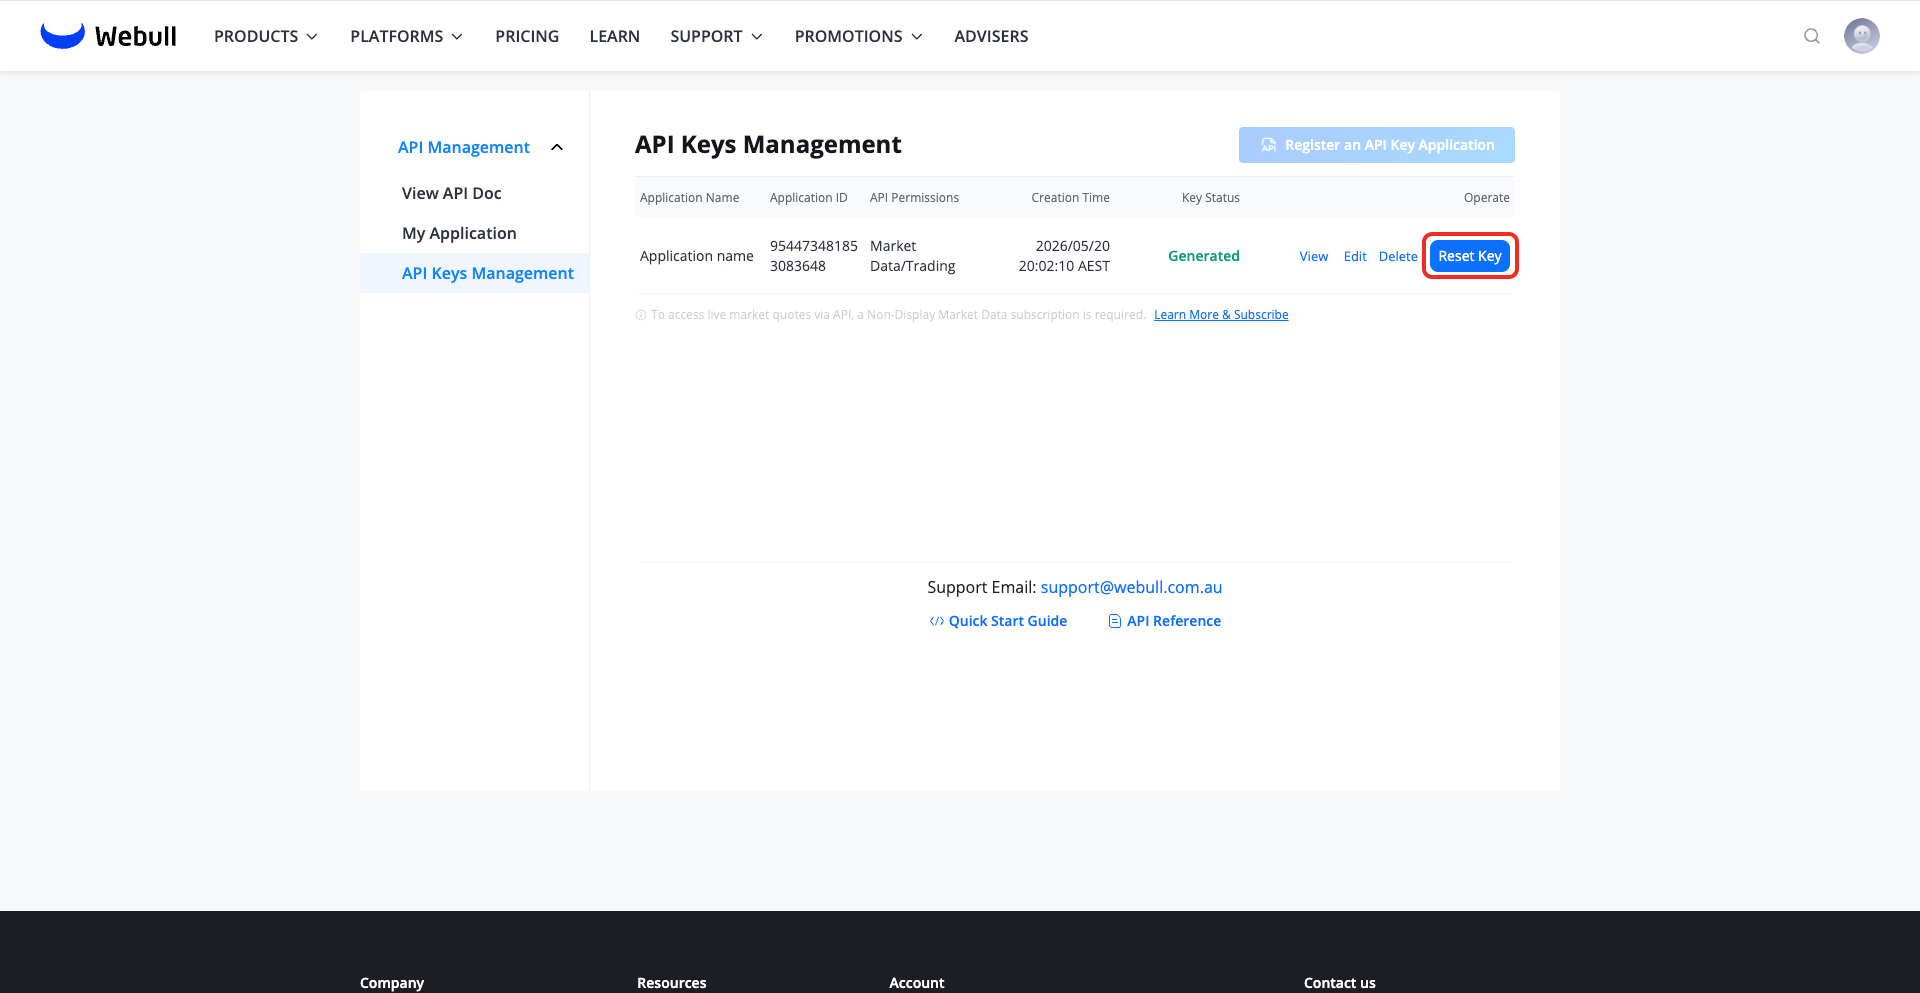Click the Market Data/Trading permissions cell
This screenshot has width=1920, height=993.
coord(913,256)
